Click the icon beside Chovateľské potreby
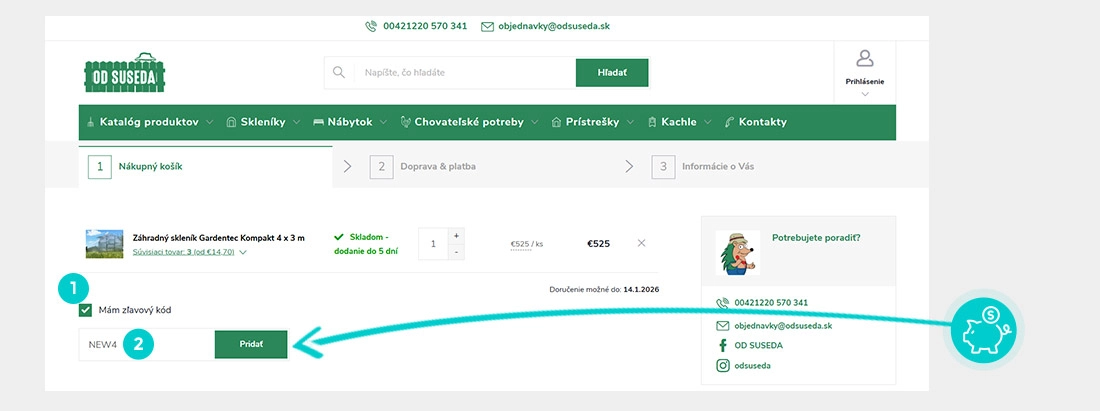This screenshot has height=411, width=1100. click(405, 122)
